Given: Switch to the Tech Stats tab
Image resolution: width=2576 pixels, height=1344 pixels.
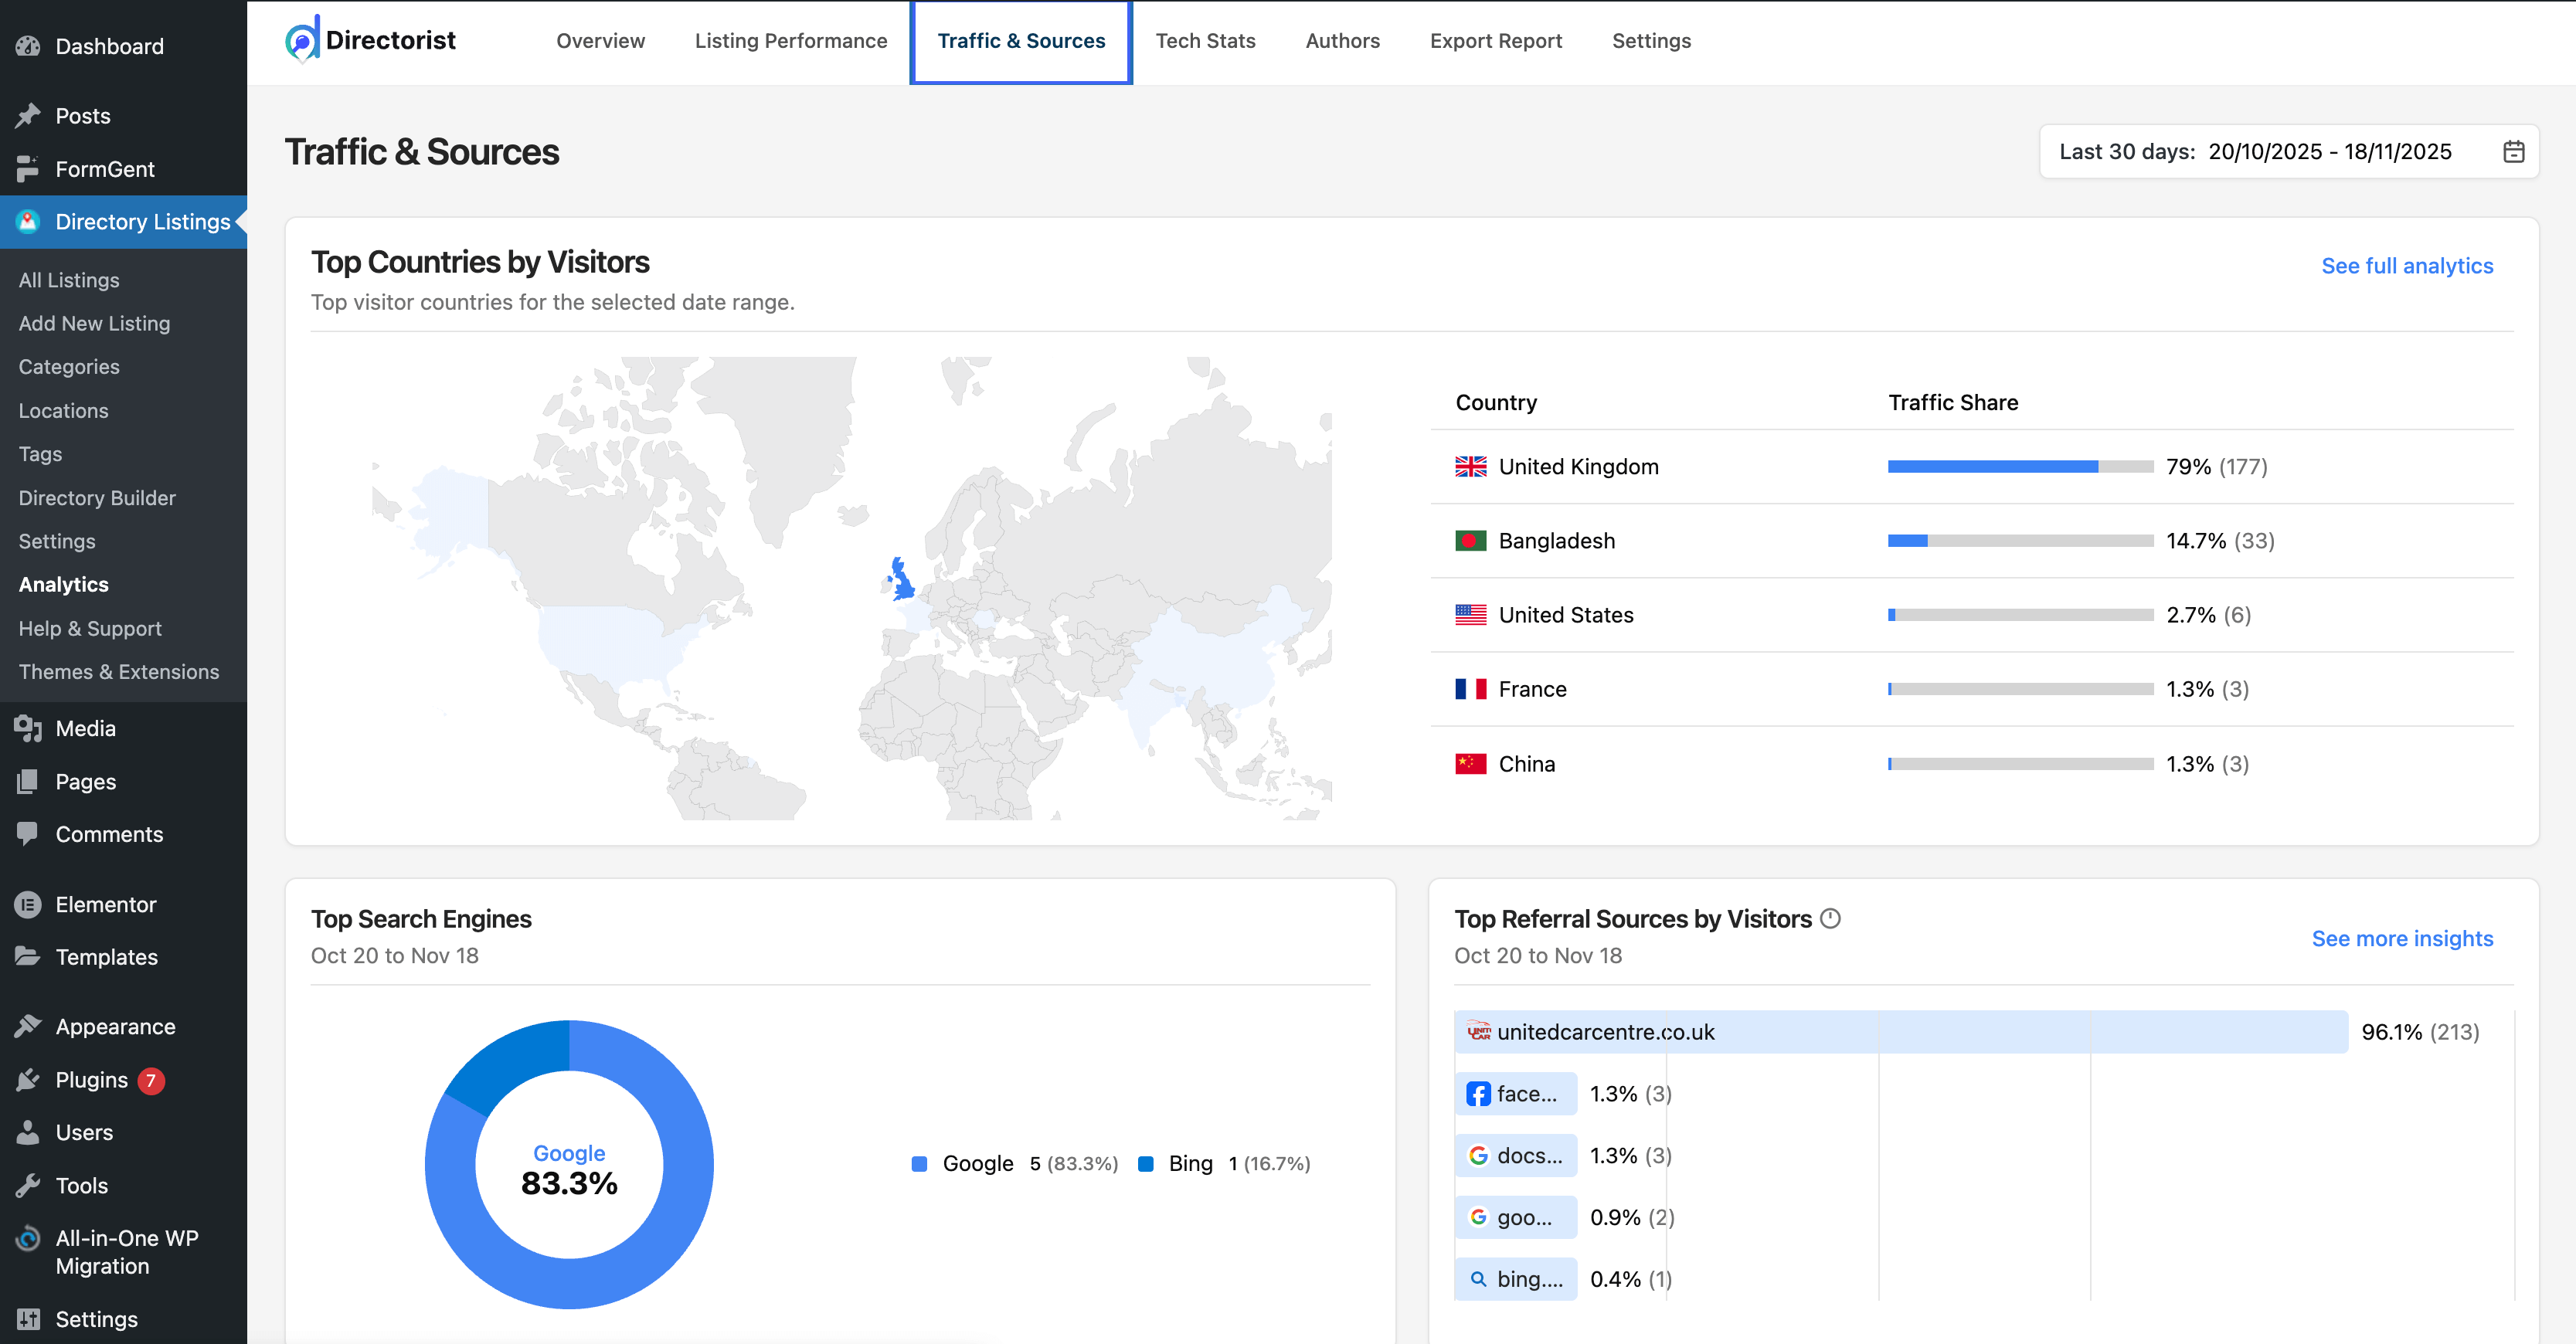Looking at the screenshot, I should (1205, 41).
